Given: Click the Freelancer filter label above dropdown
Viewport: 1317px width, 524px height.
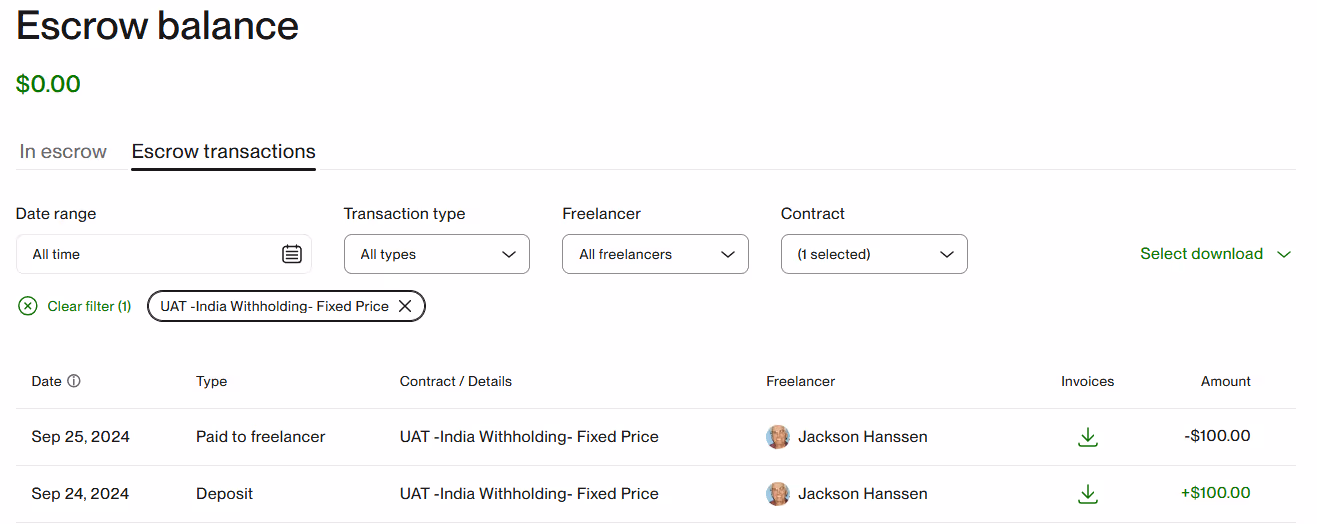Looking at the screenshot, I should (x=602, y=214).
